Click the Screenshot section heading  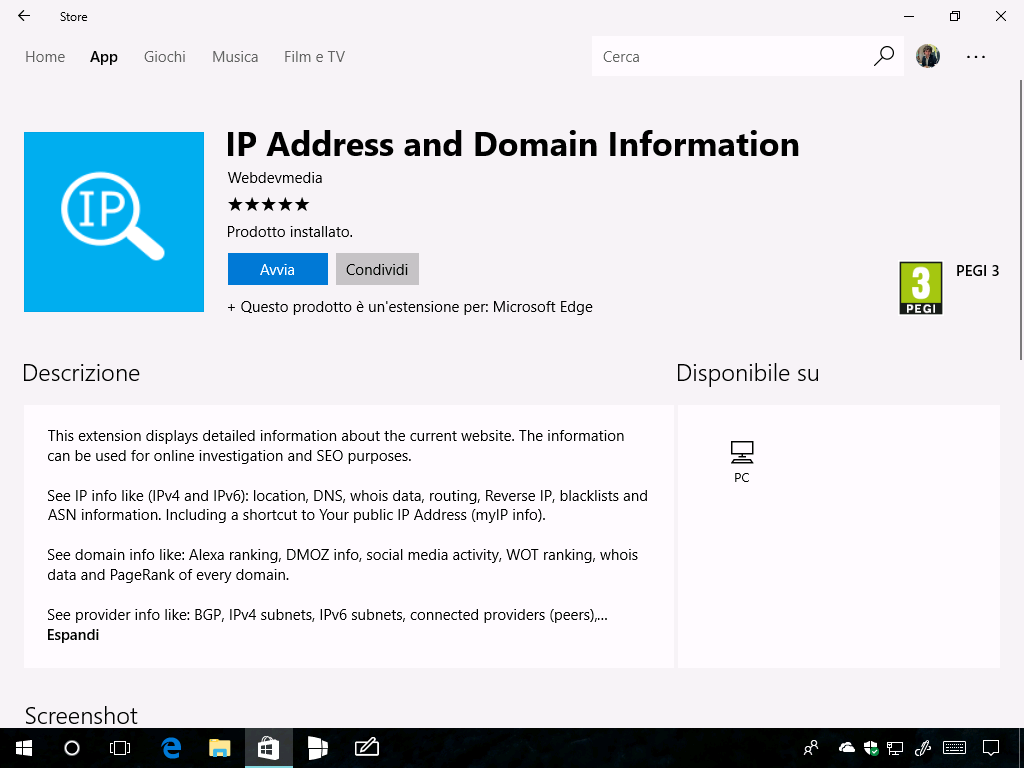pos(81,716)
